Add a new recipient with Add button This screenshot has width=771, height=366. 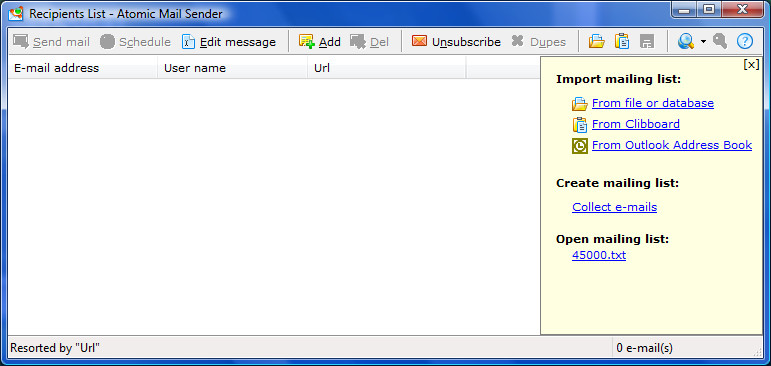click(x=320, y=42)
